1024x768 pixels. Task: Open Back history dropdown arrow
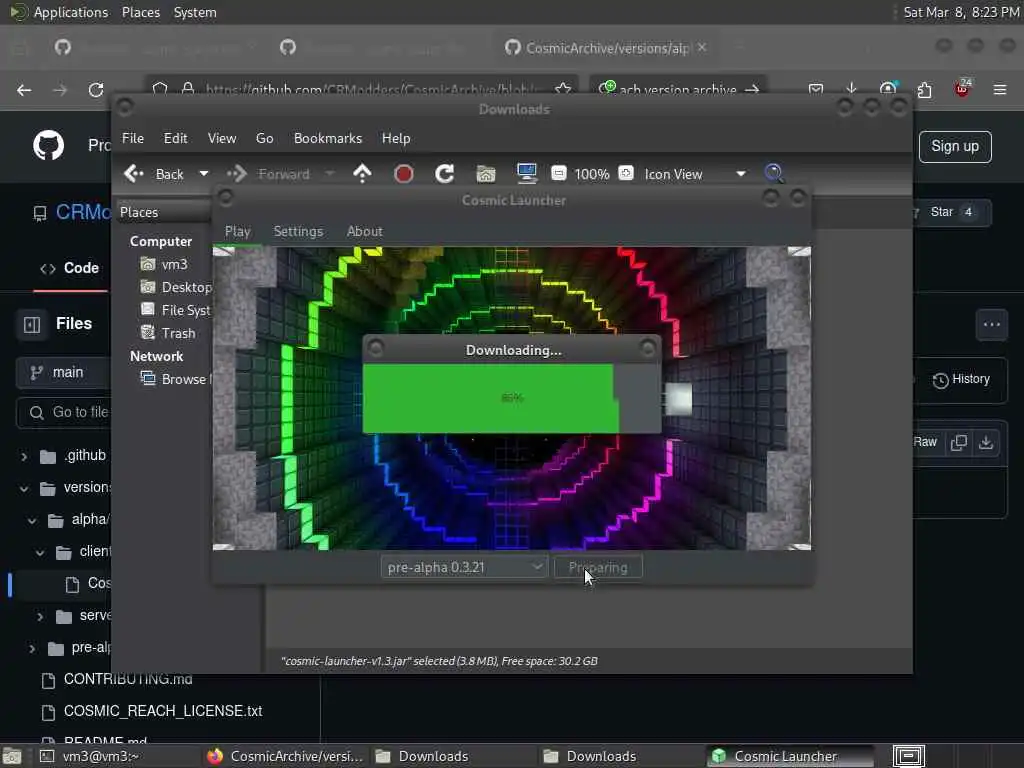(204, 174)
